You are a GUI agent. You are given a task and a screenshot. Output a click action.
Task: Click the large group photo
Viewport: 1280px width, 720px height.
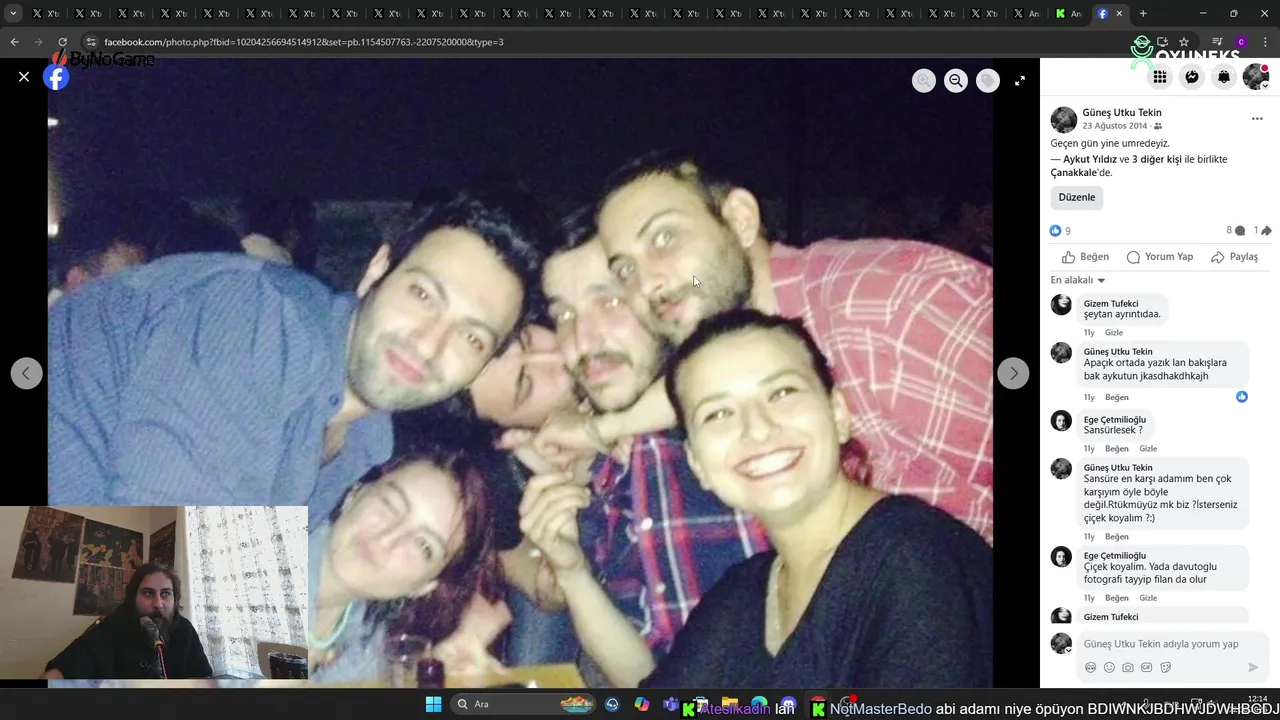(x=520, y=373)
